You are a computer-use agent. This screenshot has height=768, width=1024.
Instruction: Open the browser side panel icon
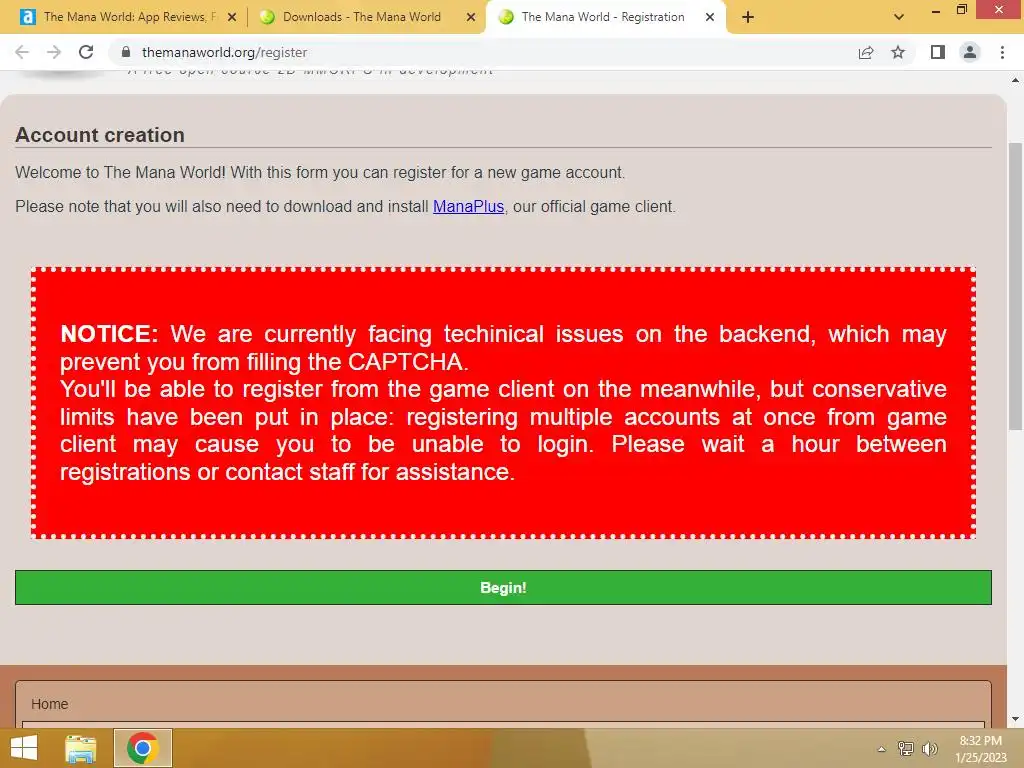point(938,52)
